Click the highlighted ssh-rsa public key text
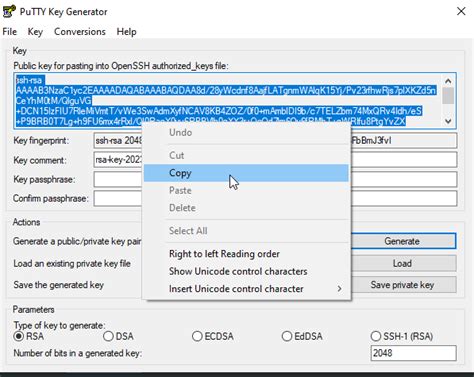474x377 pixels. point(226,101)
